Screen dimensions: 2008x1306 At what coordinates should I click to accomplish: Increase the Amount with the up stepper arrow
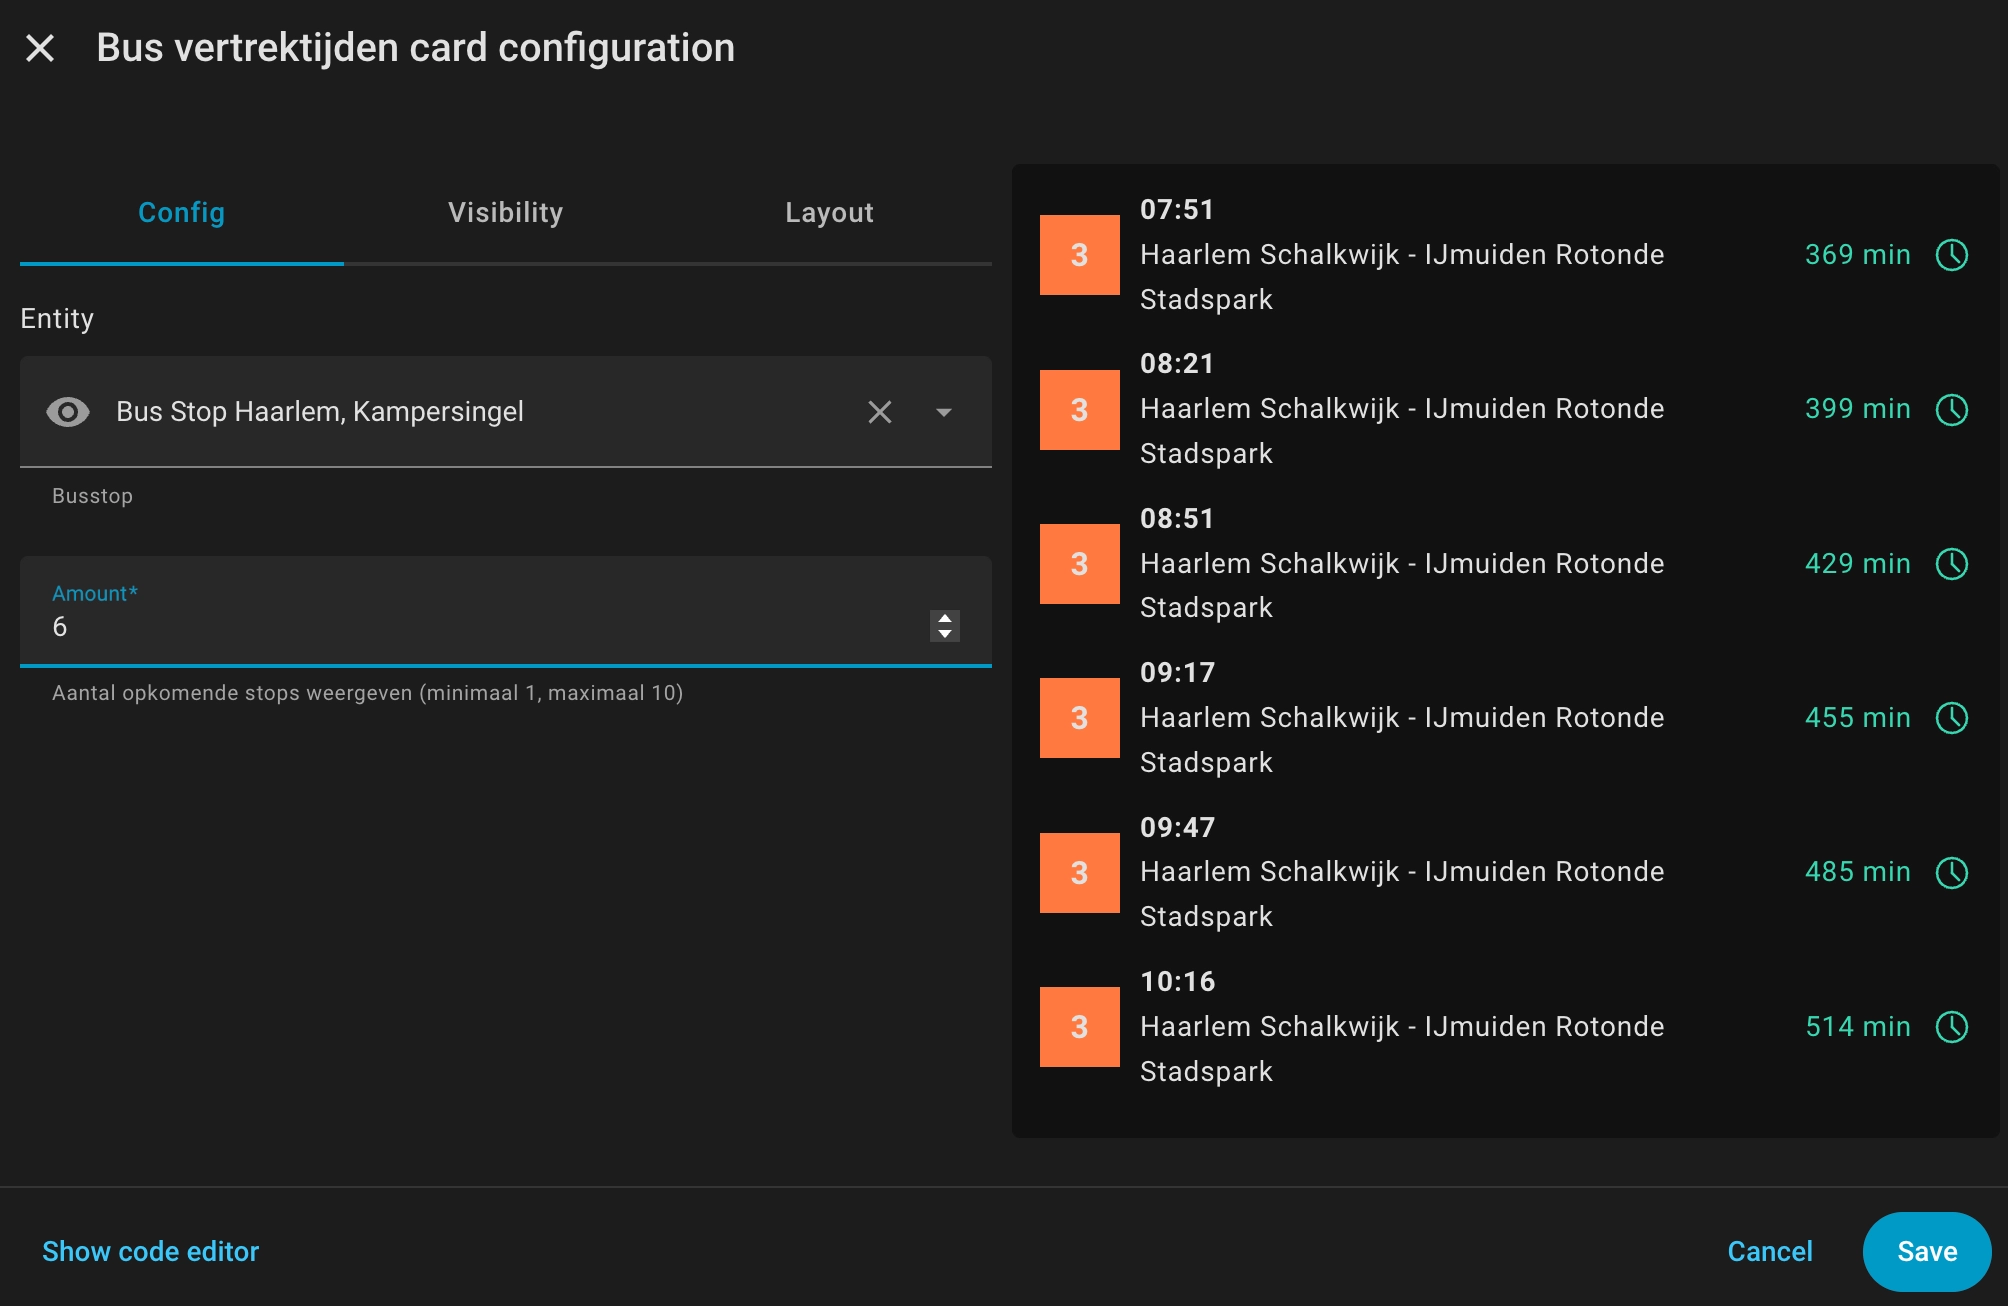945,618
